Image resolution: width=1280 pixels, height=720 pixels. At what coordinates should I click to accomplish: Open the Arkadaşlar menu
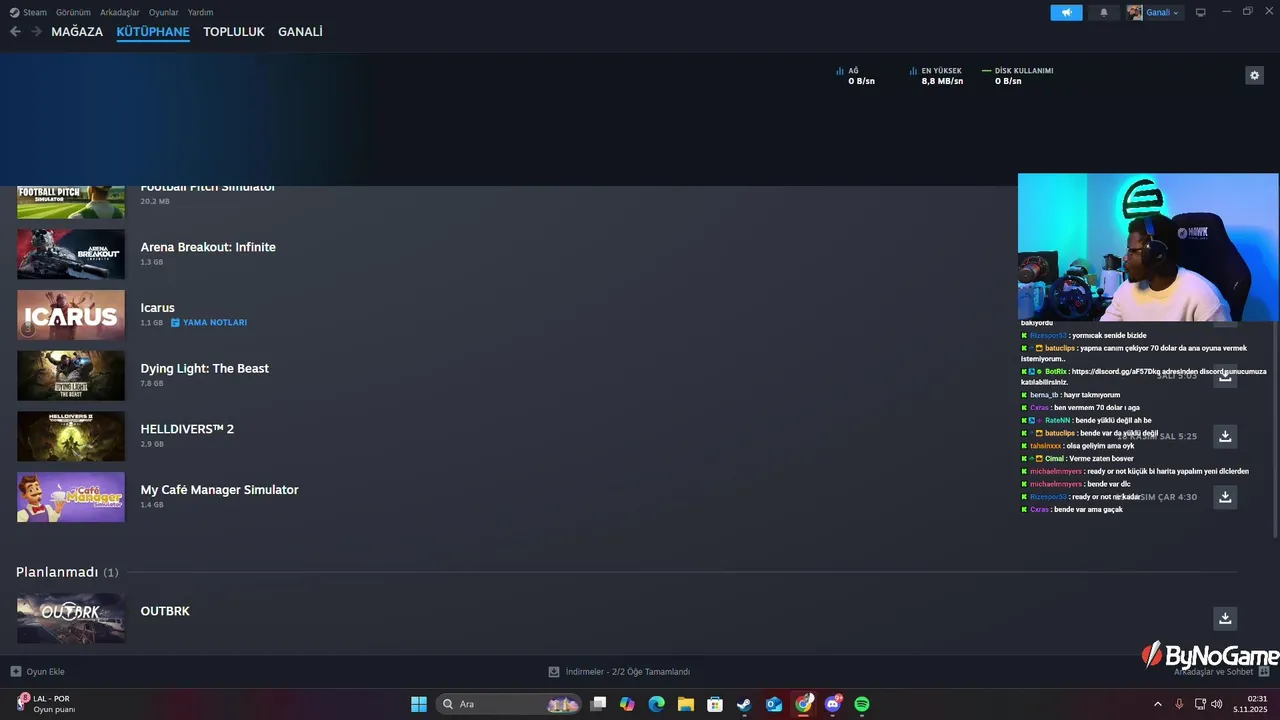(120, 12)
